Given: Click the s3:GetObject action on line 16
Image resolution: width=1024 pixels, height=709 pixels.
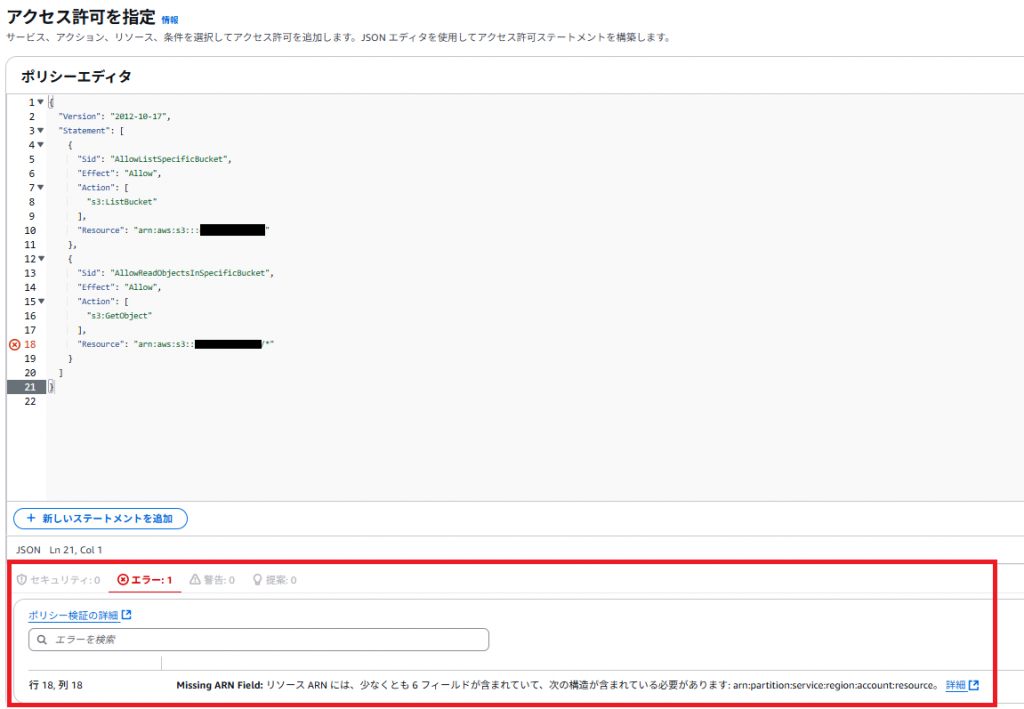Looking at the screenshot, I should click(118, 316).
